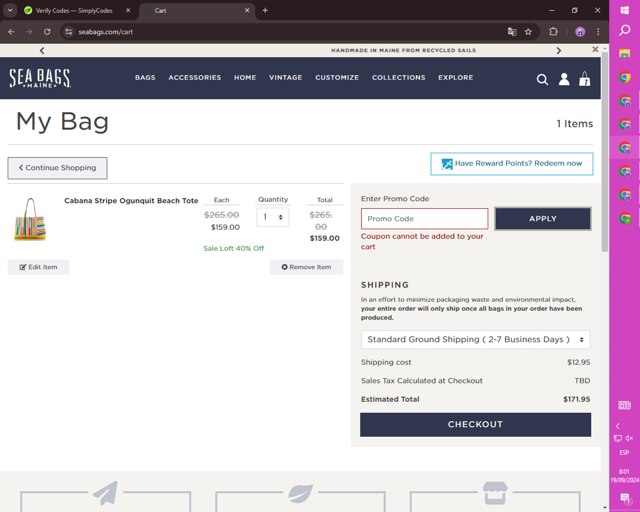
Task: Go to previous announcement banner message
Action: 42,51
